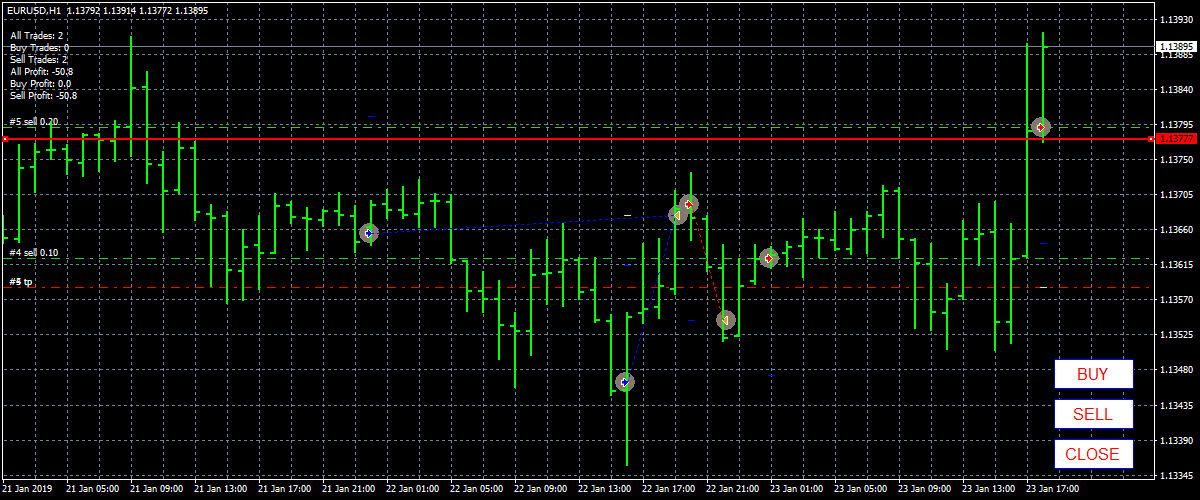Click the red 1.13777 price tag
Image resolution: width=1200 pixels, height=500 pixels.
point(1175,139)
